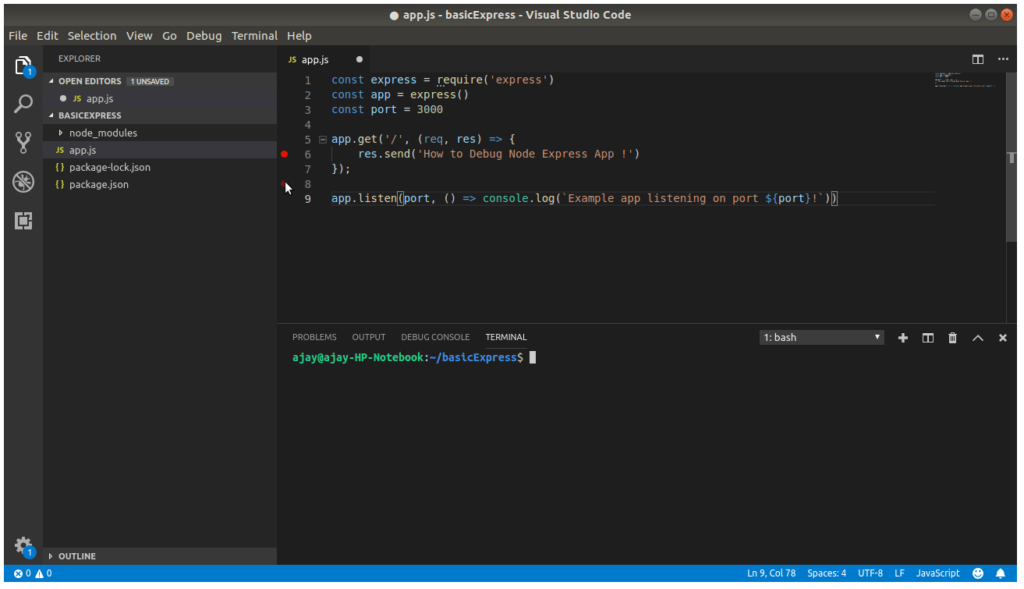Open app.js under Open Editors
1024x589 pixels.
click(160, 99)
